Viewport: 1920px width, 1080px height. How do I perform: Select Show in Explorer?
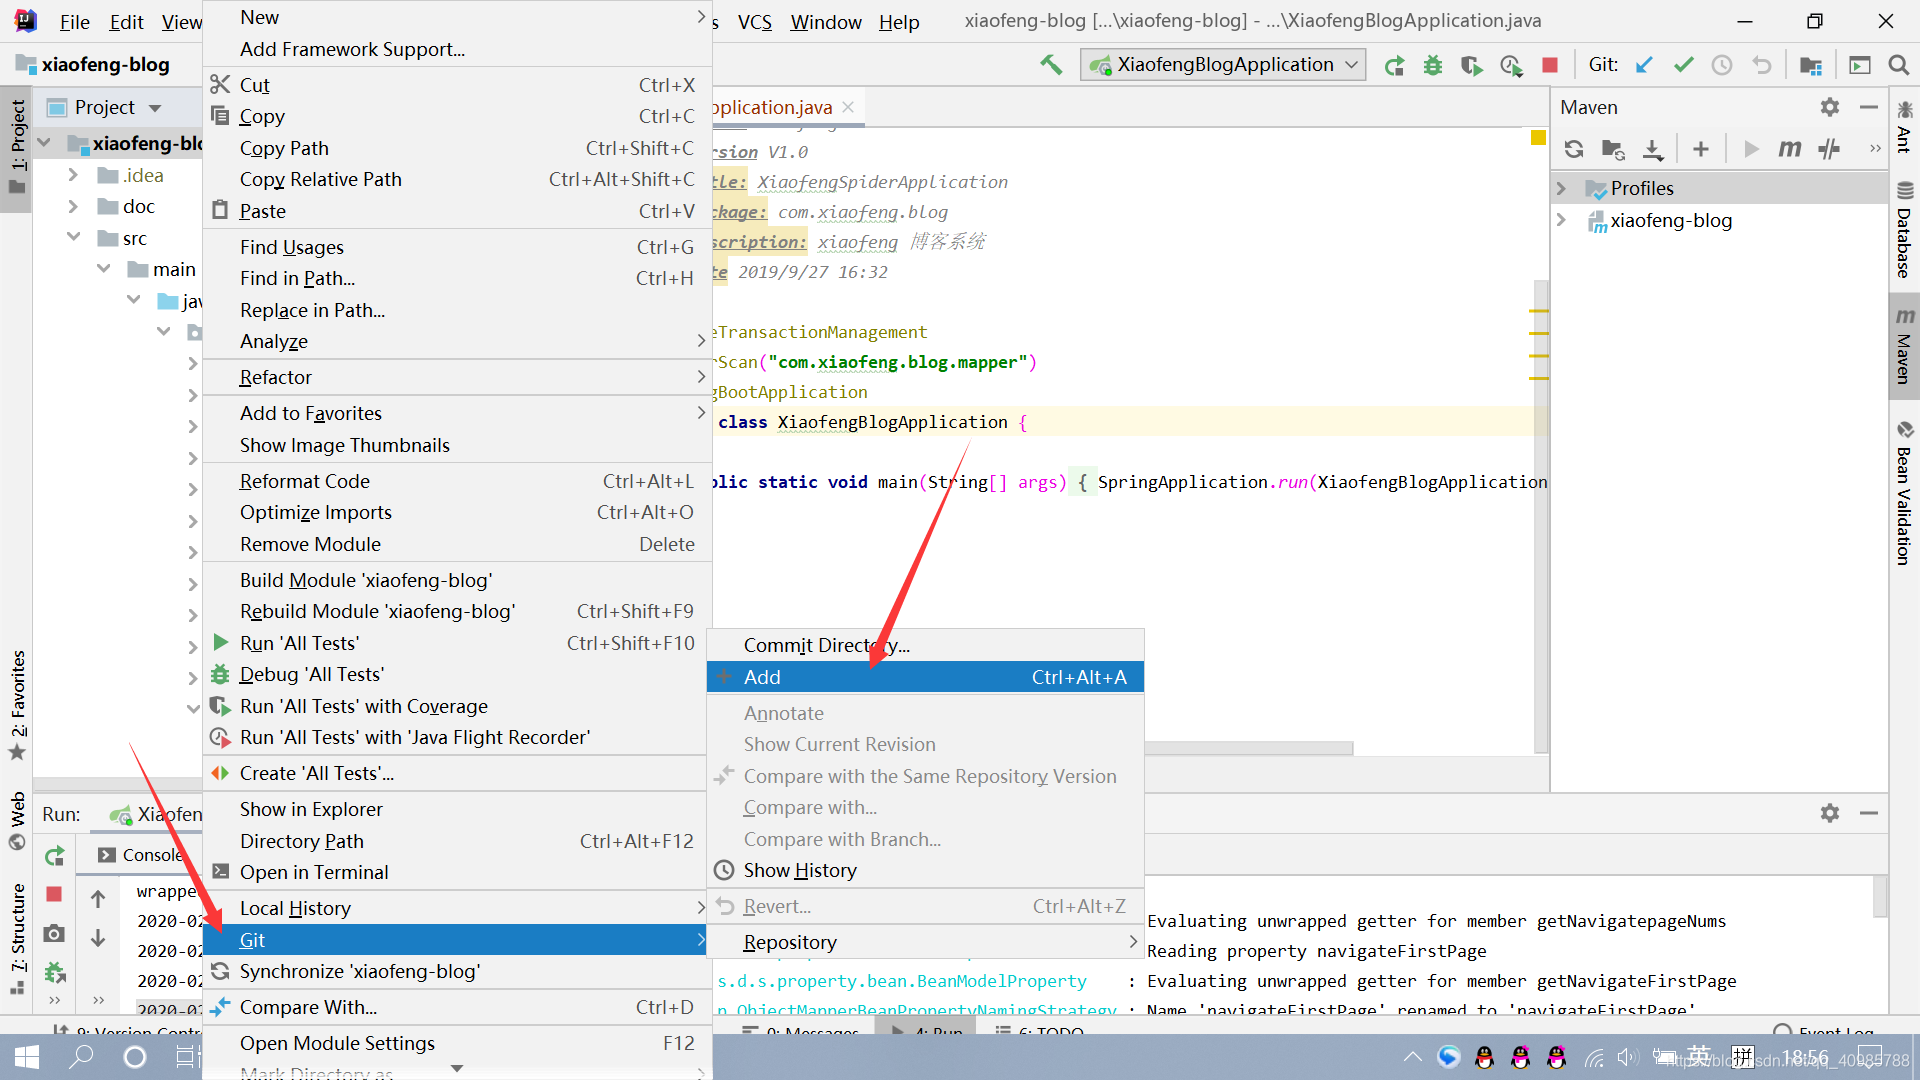pos(457,809)
